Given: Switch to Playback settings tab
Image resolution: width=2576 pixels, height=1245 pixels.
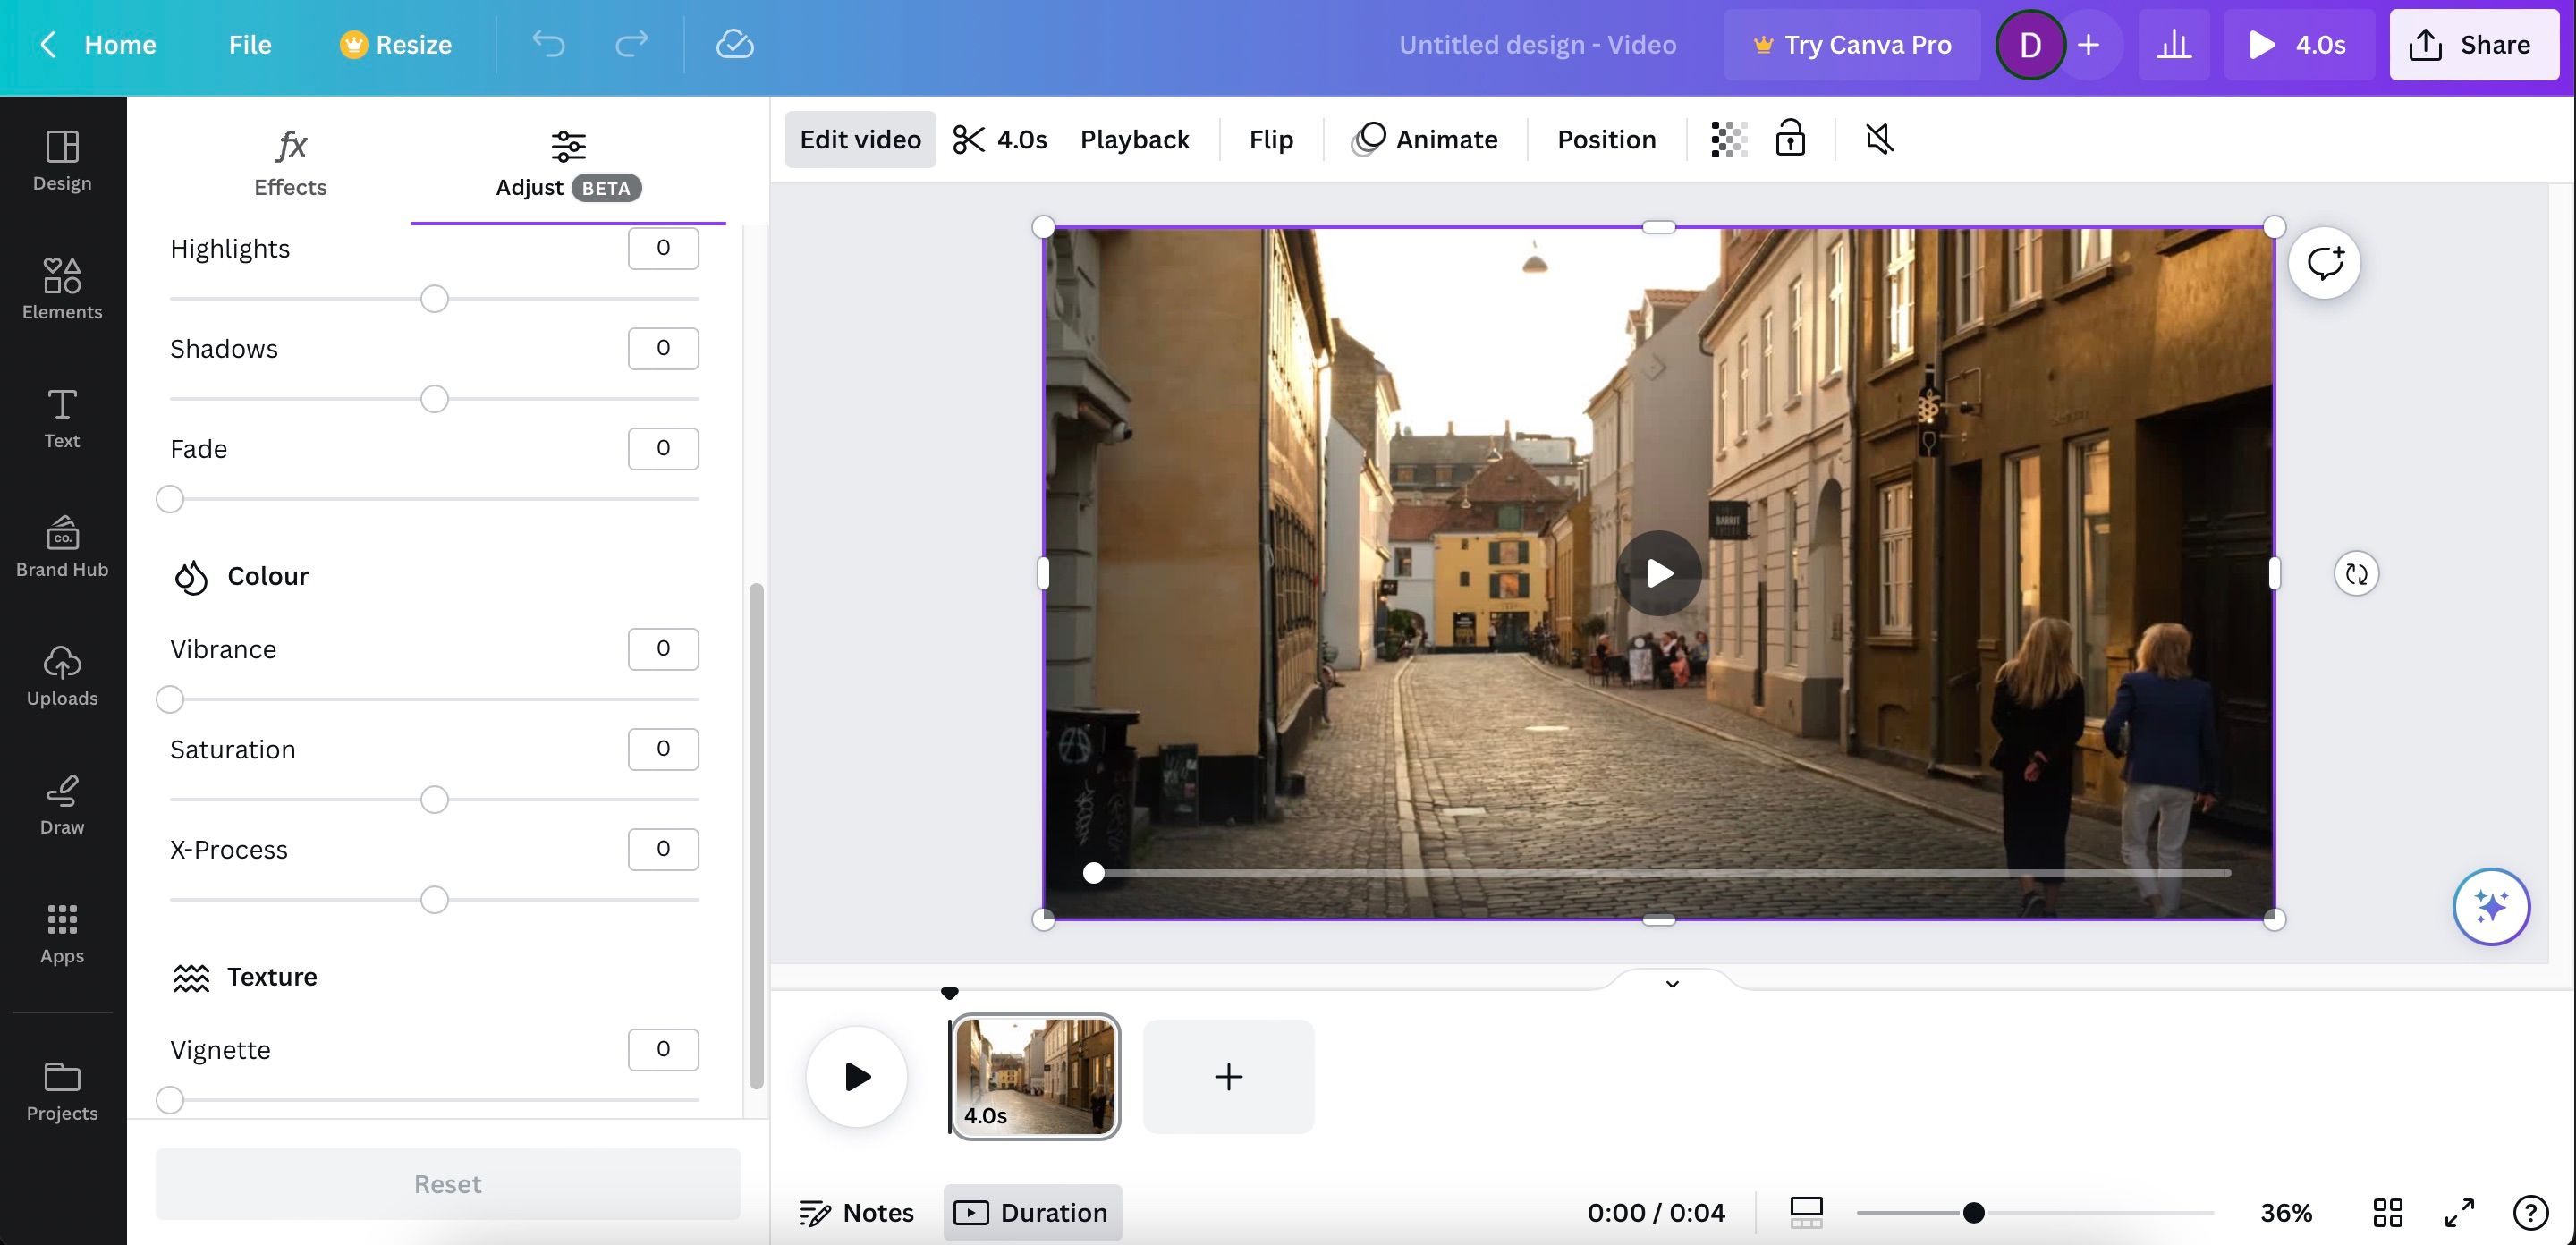Looking at the screenshot, I should click(1133, 138).
